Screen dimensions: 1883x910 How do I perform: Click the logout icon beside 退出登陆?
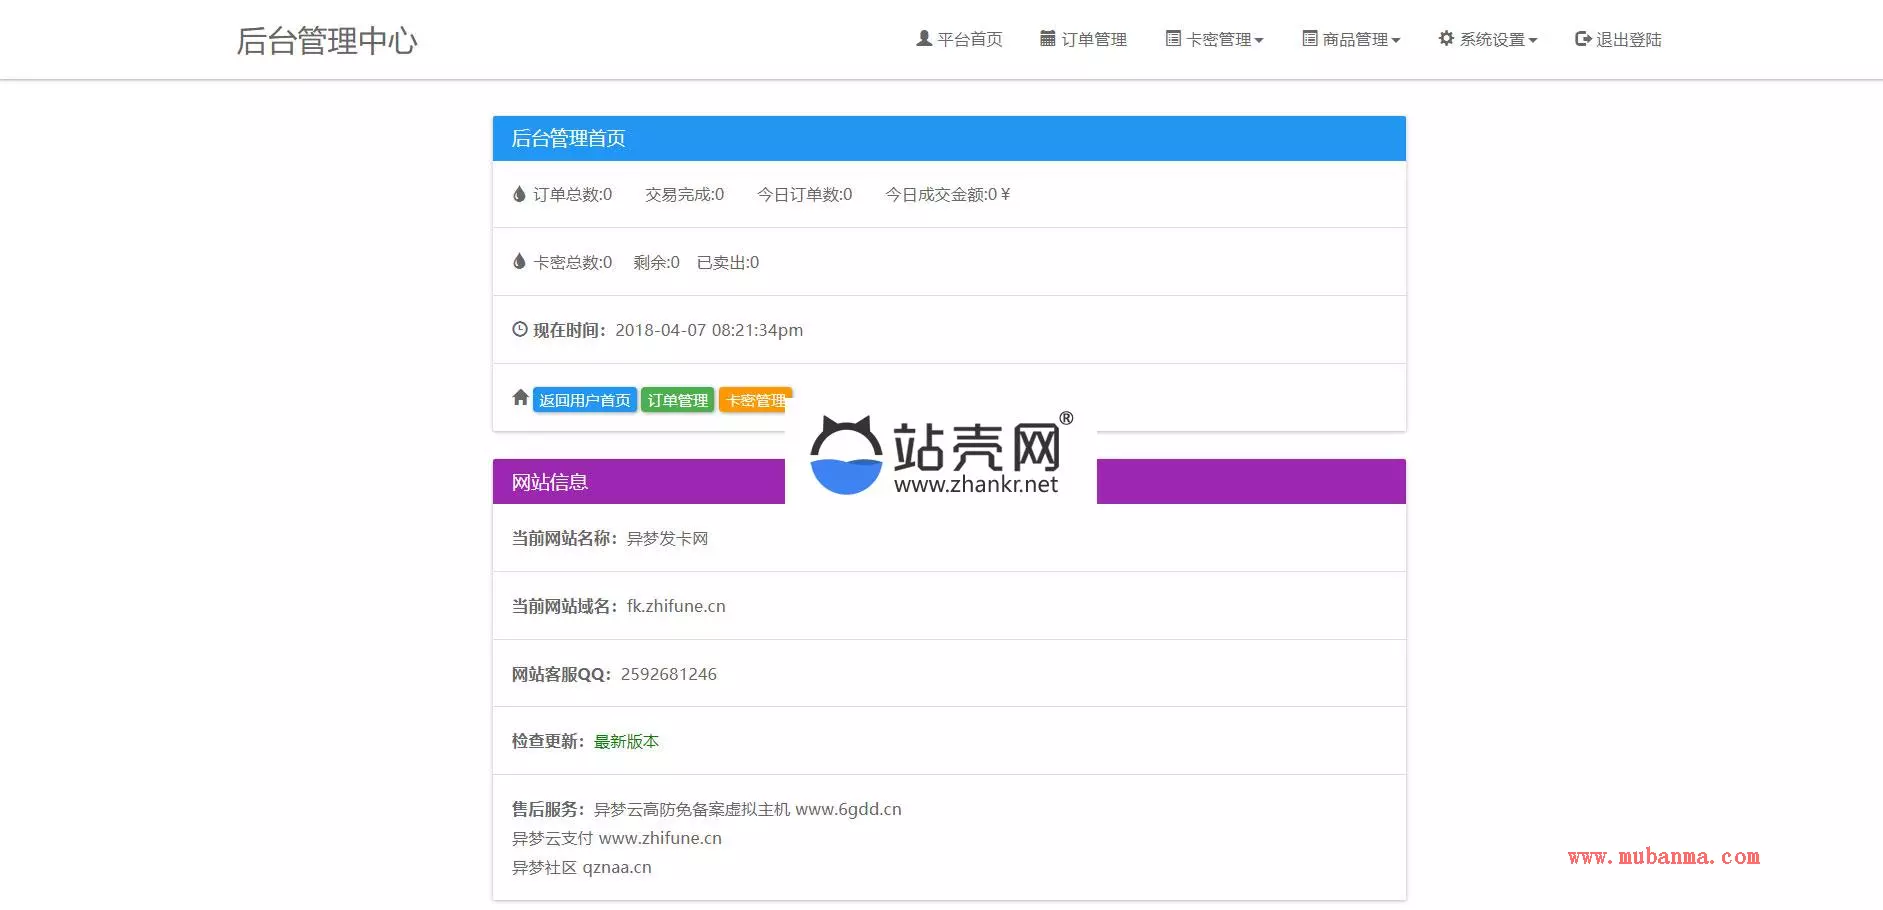[1582, 39]
